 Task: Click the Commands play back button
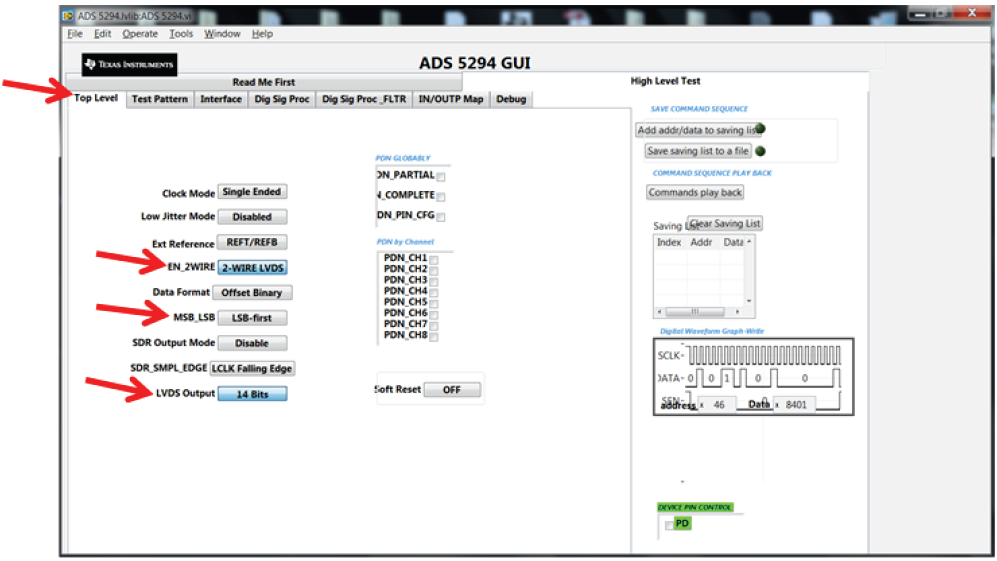point(695,192)
